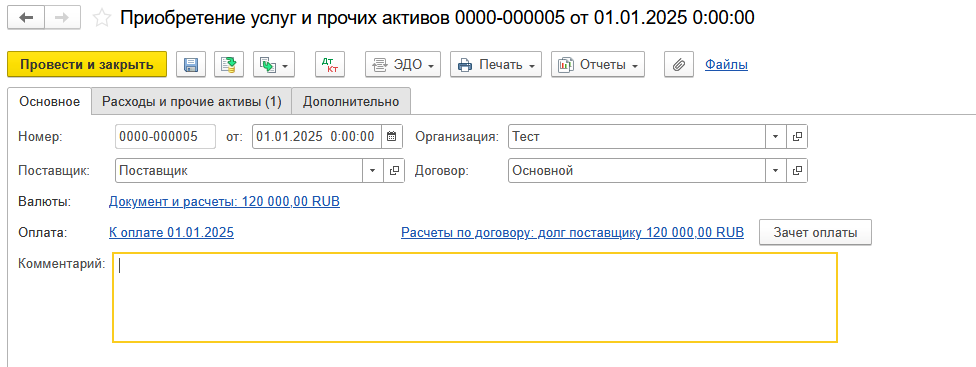Viewport: 976px width, 367px height.
Task: Open Расчеты по договору debt link
Action: (x=573, y=233)
